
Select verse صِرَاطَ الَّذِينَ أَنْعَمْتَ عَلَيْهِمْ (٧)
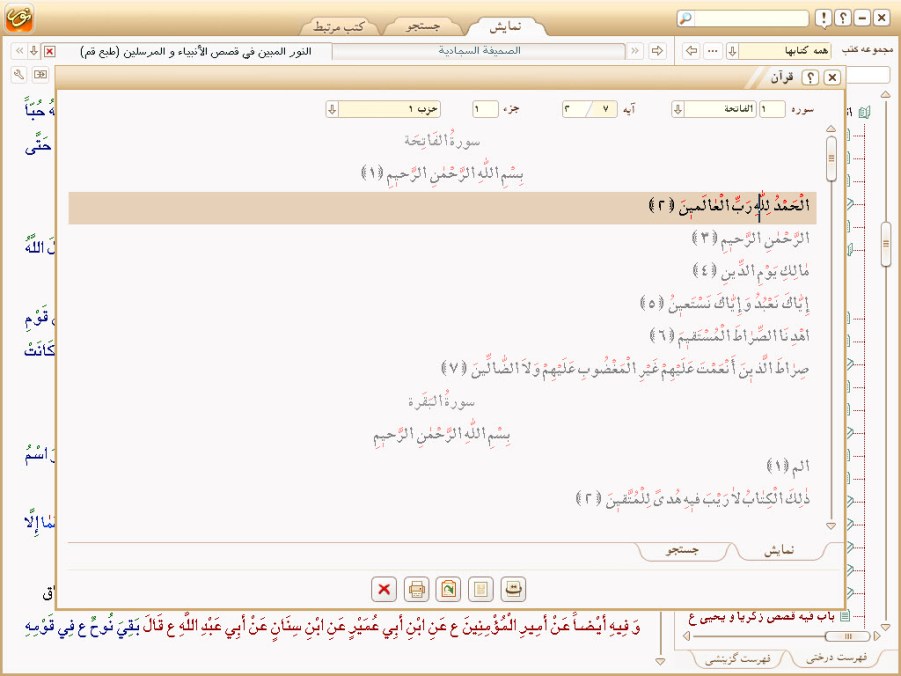pyautogui.click(x=625, y=368)
